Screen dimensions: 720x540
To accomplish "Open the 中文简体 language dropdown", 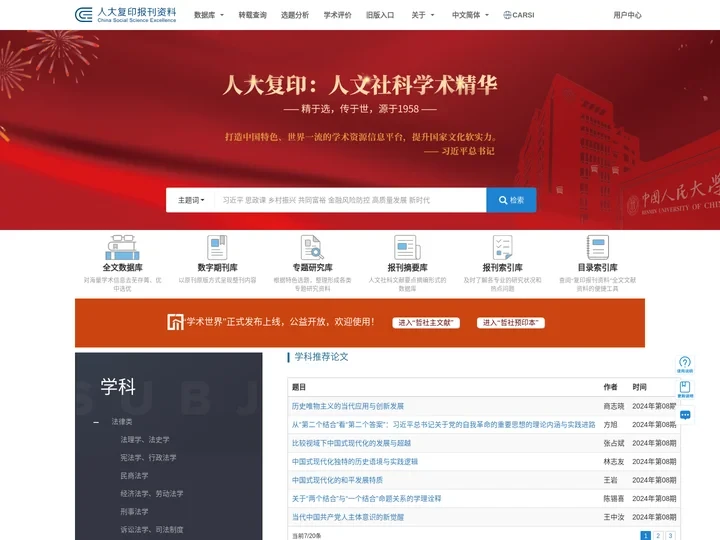I will 470,15.
